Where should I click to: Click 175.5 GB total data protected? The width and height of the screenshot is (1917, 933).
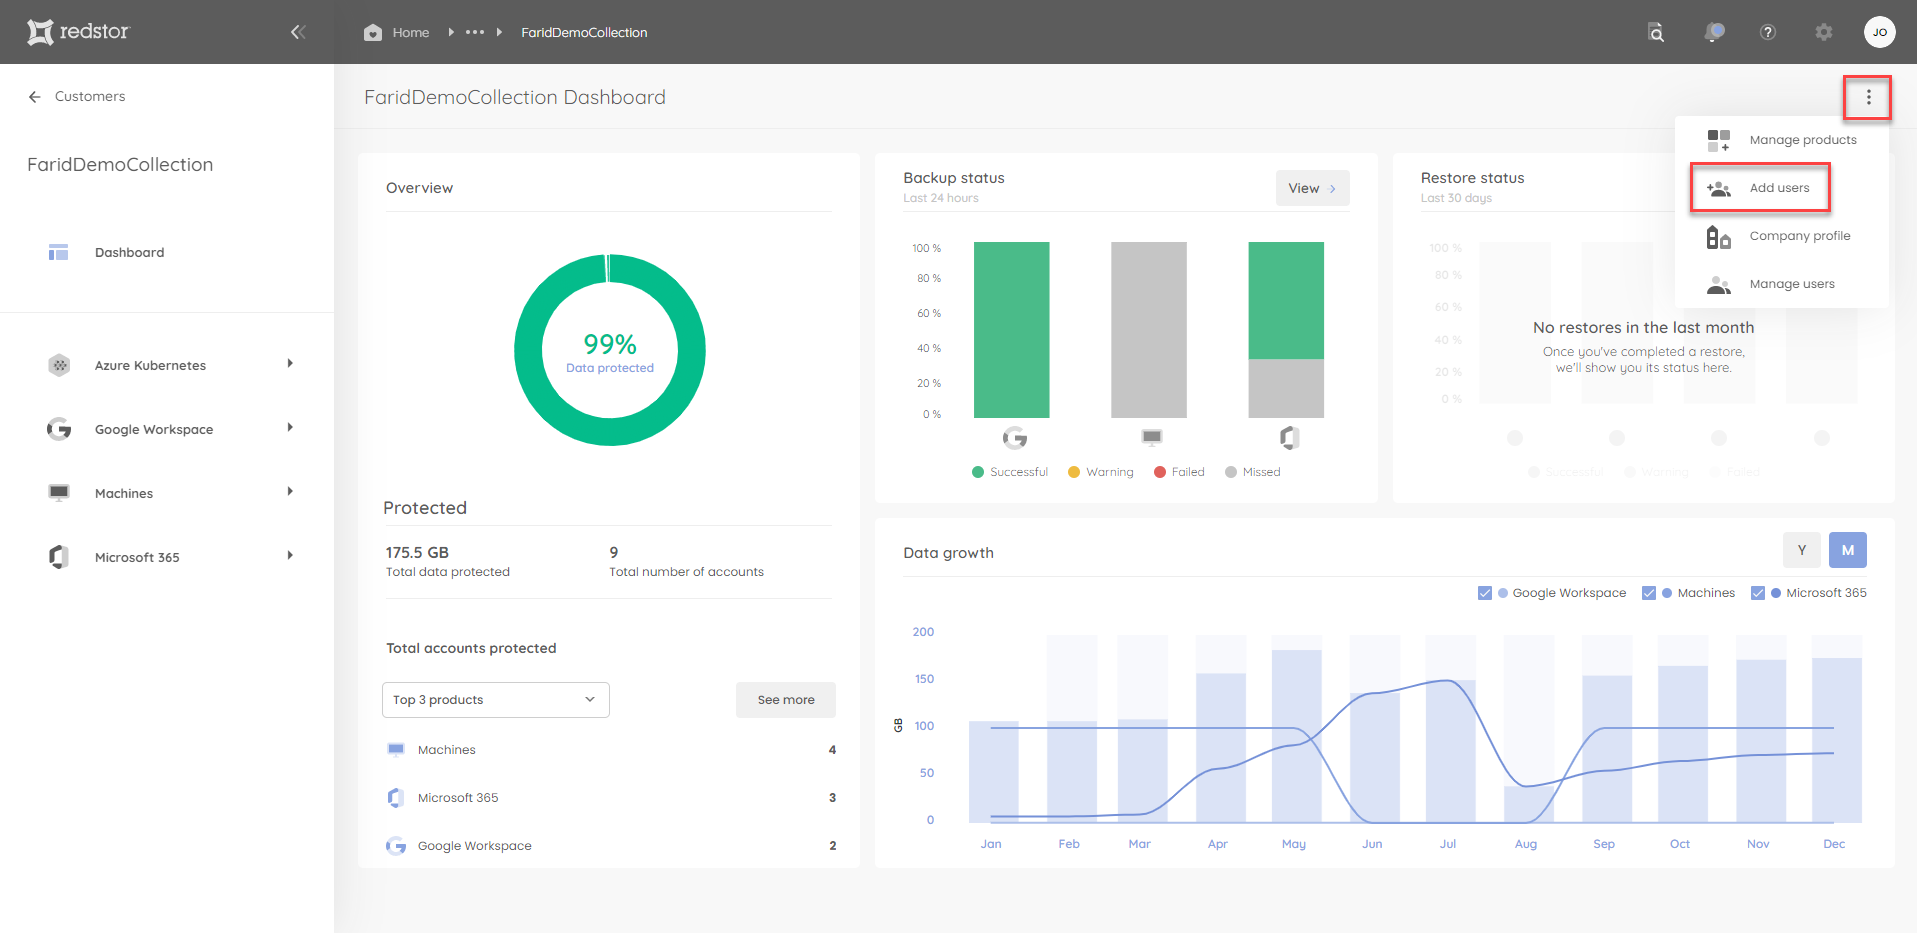[417, 552]
